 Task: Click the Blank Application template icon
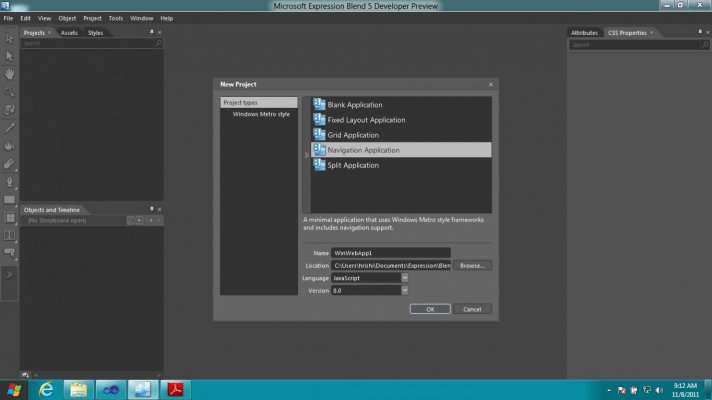(x=319, y=104)
